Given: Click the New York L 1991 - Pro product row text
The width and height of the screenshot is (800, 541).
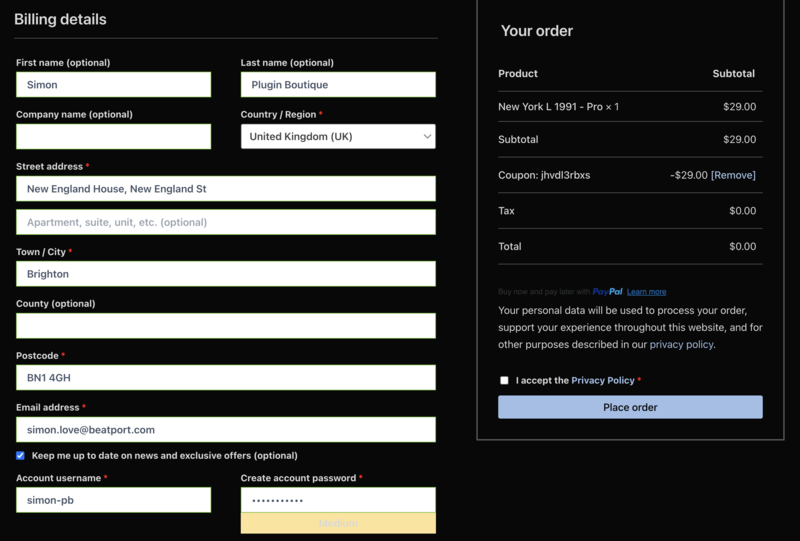Looking at the screenshot, I should pos(558,107).
